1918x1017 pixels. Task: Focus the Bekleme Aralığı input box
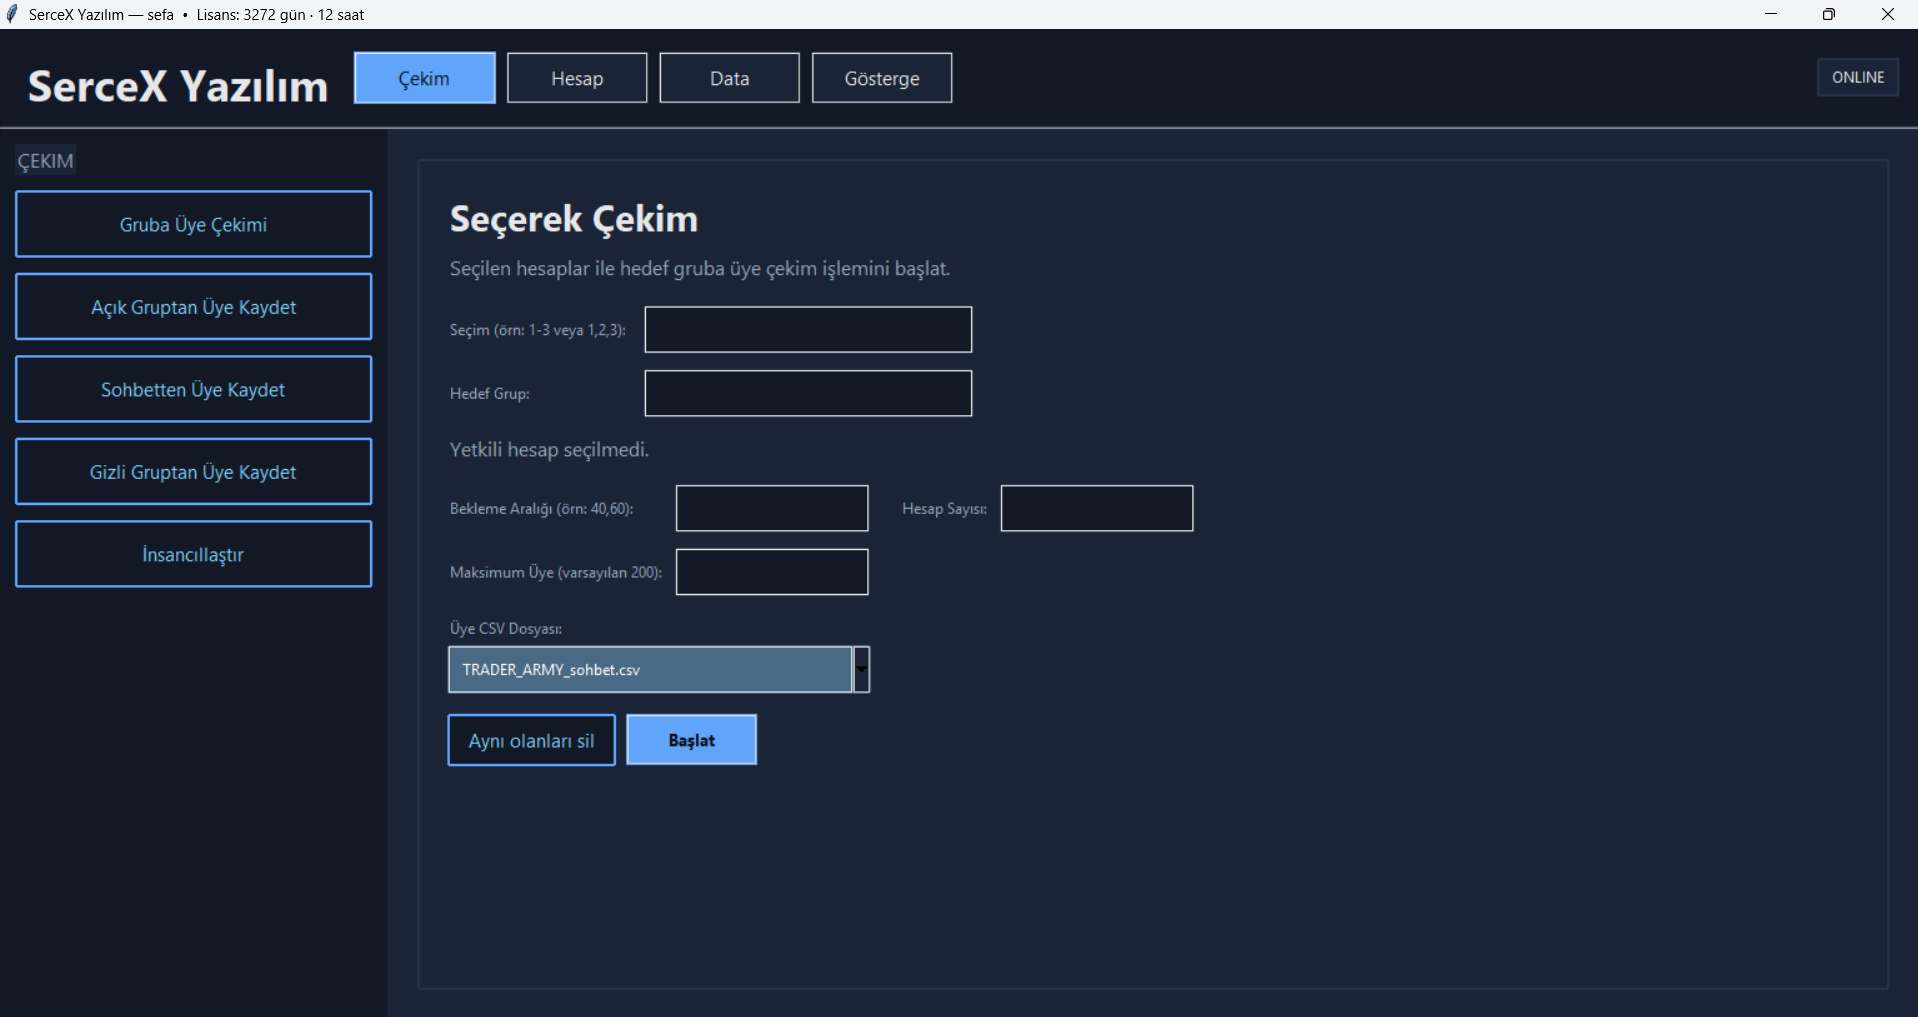[x=771, y=508]
